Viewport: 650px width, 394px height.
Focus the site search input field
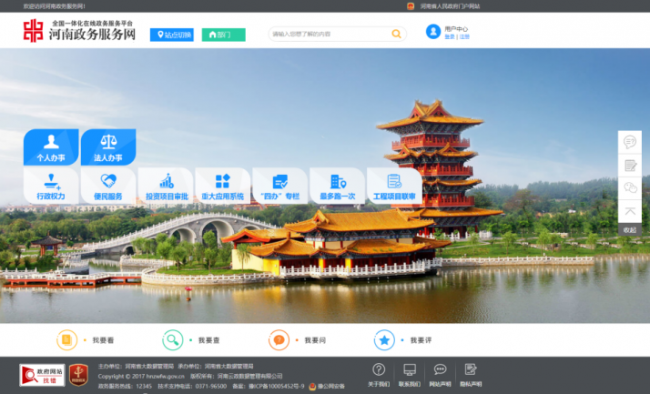330,34
